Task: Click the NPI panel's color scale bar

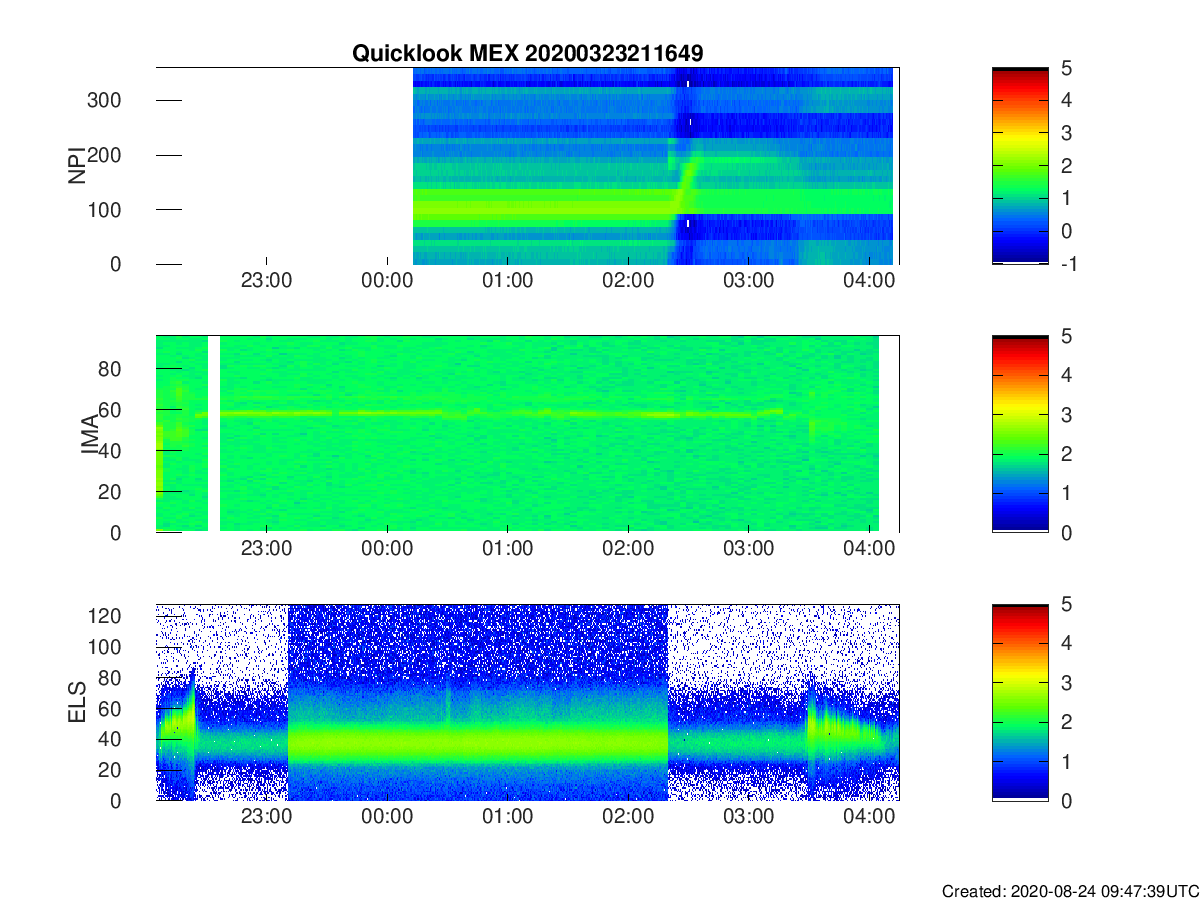Action: click(x=1020, y=166)
